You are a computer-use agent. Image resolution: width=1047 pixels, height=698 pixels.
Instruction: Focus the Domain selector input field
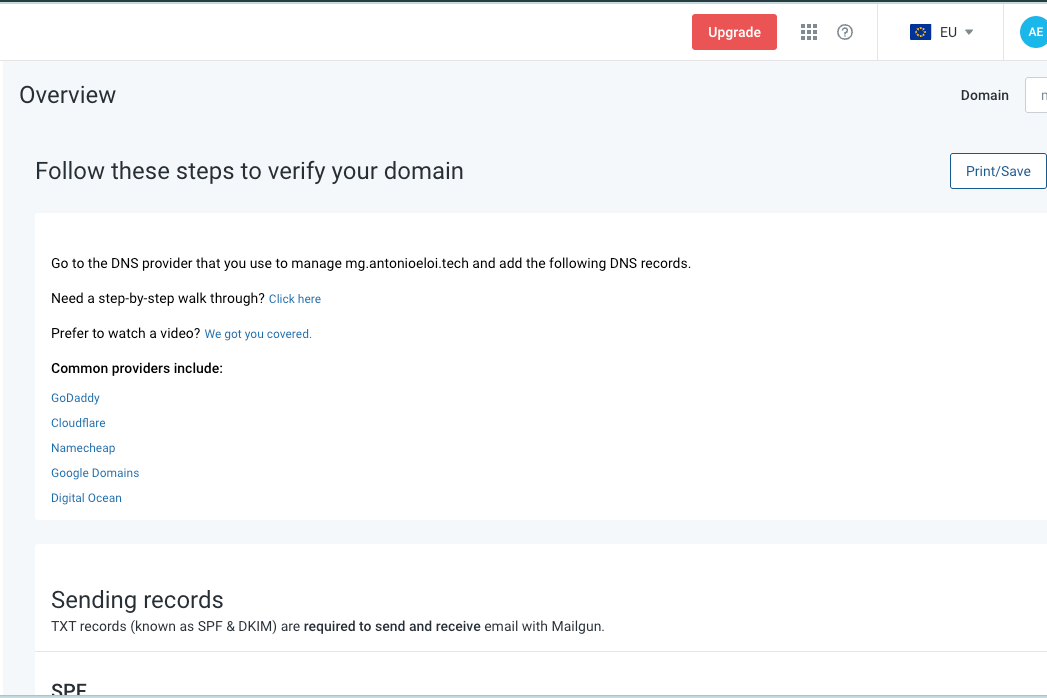(x=1040, y=95)
